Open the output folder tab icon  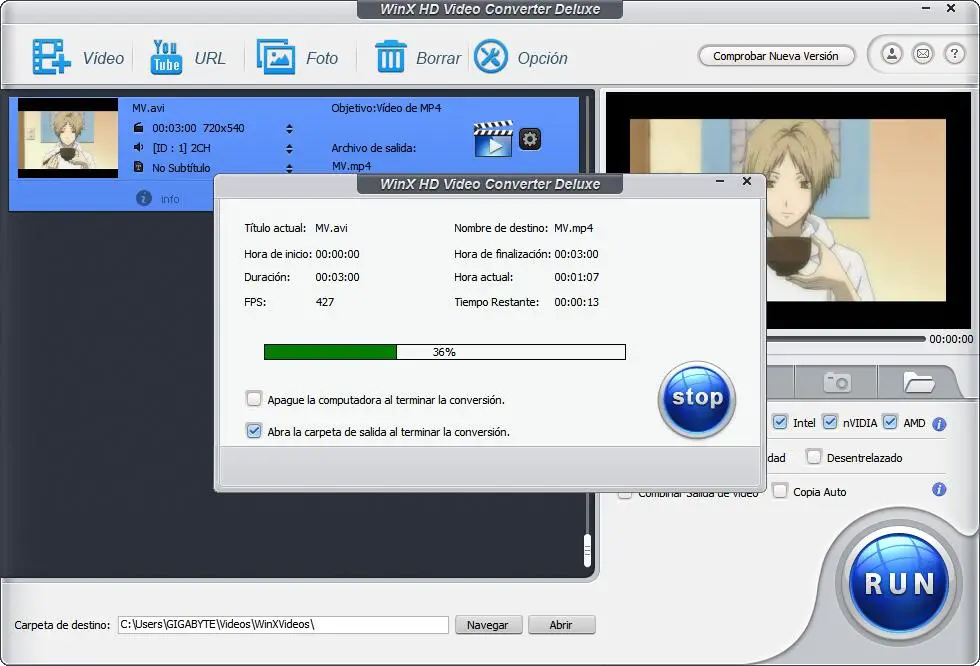[918, 382]
